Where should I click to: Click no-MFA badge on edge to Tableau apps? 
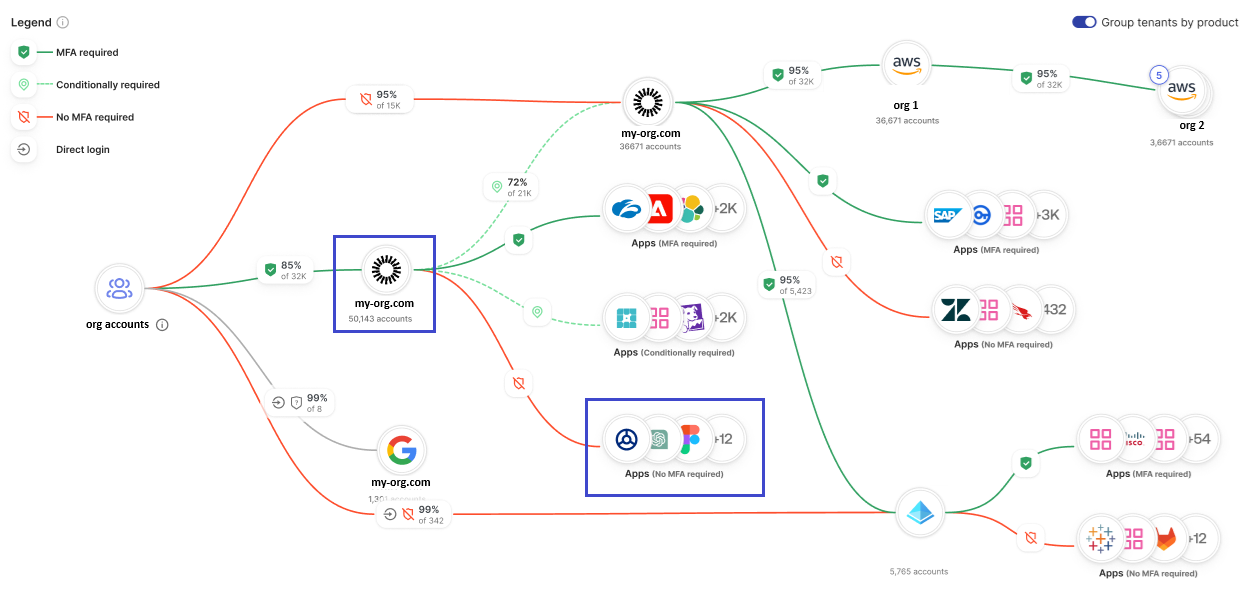click(1029, 538)
